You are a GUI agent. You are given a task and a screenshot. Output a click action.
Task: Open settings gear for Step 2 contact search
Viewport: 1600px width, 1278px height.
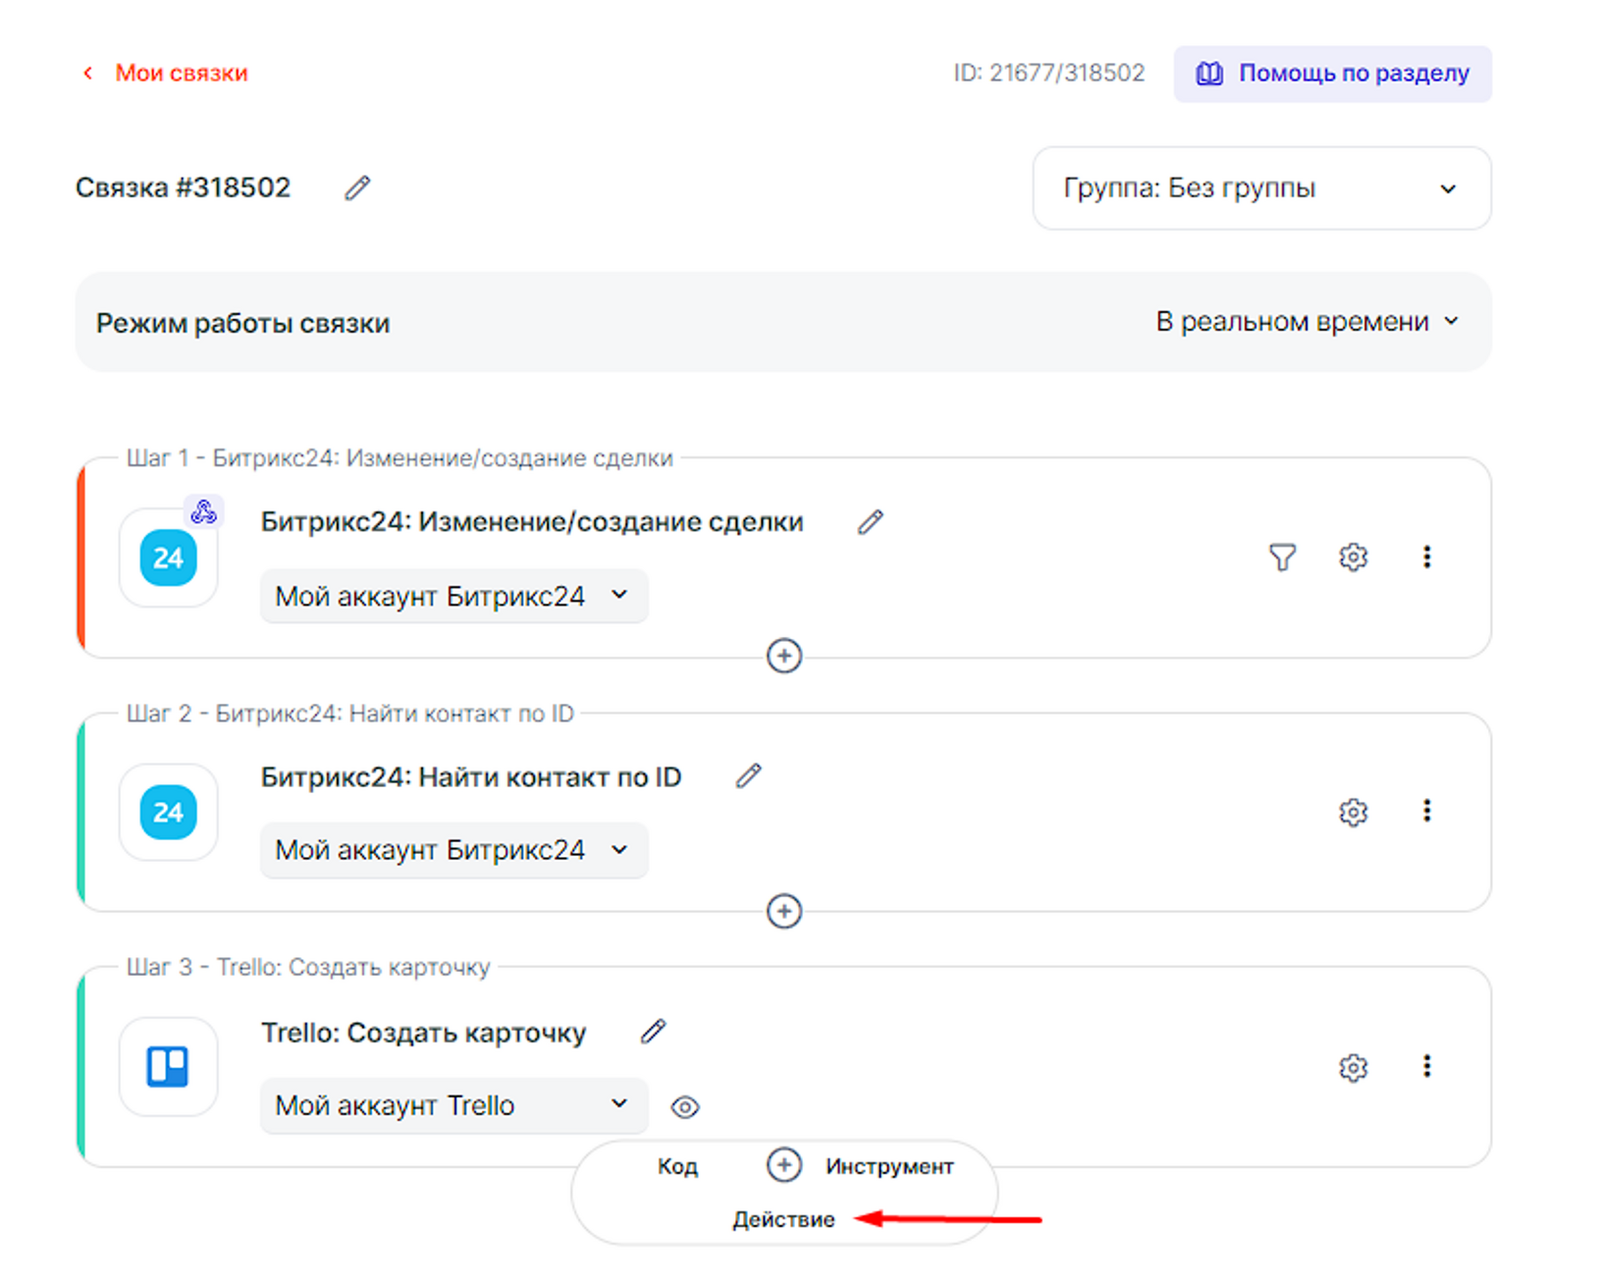pyautogui.click(x=1352, y=812)
